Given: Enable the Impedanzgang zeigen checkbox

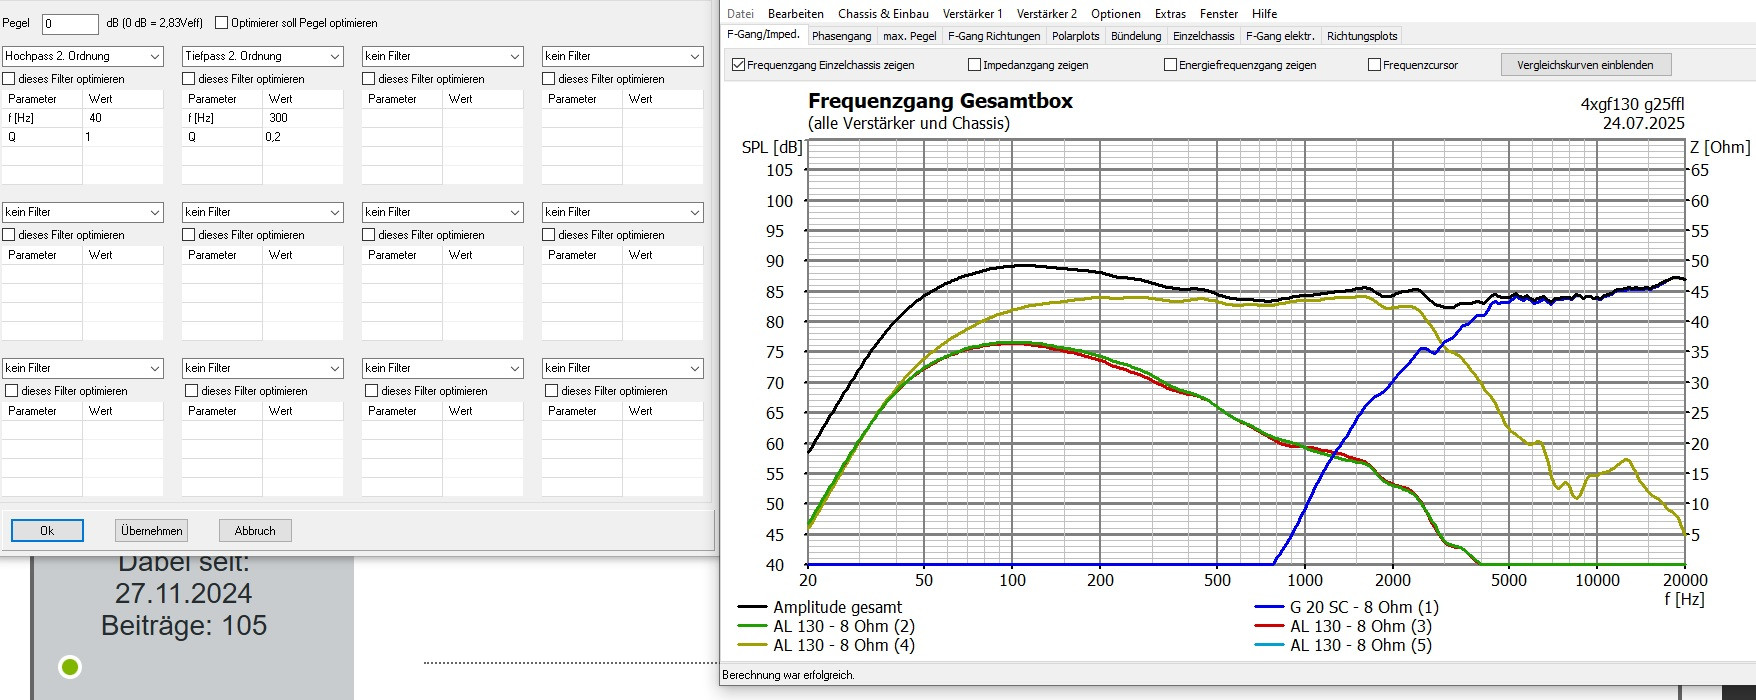Looking at the screenshot, I should (x=974, y=65).
